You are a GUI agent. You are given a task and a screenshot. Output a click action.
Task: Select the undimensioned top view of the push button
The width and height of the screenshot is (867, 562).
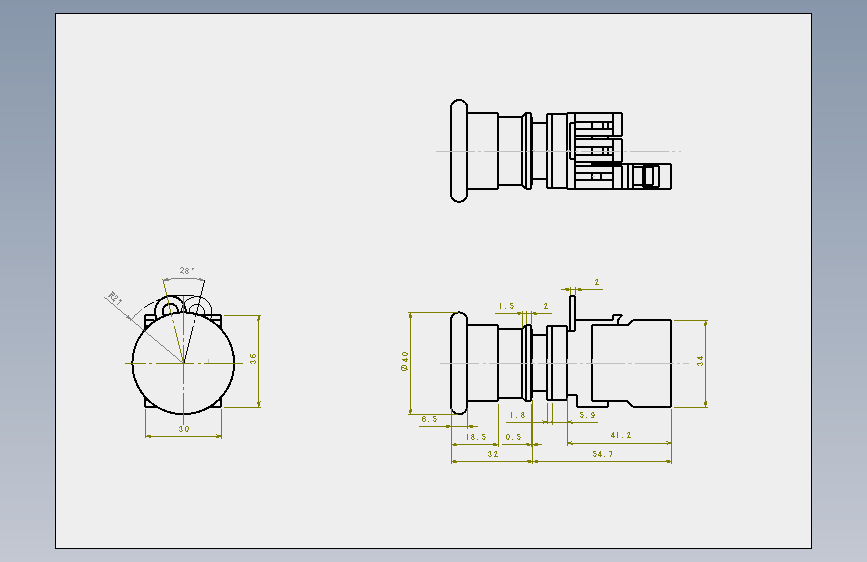561,151
